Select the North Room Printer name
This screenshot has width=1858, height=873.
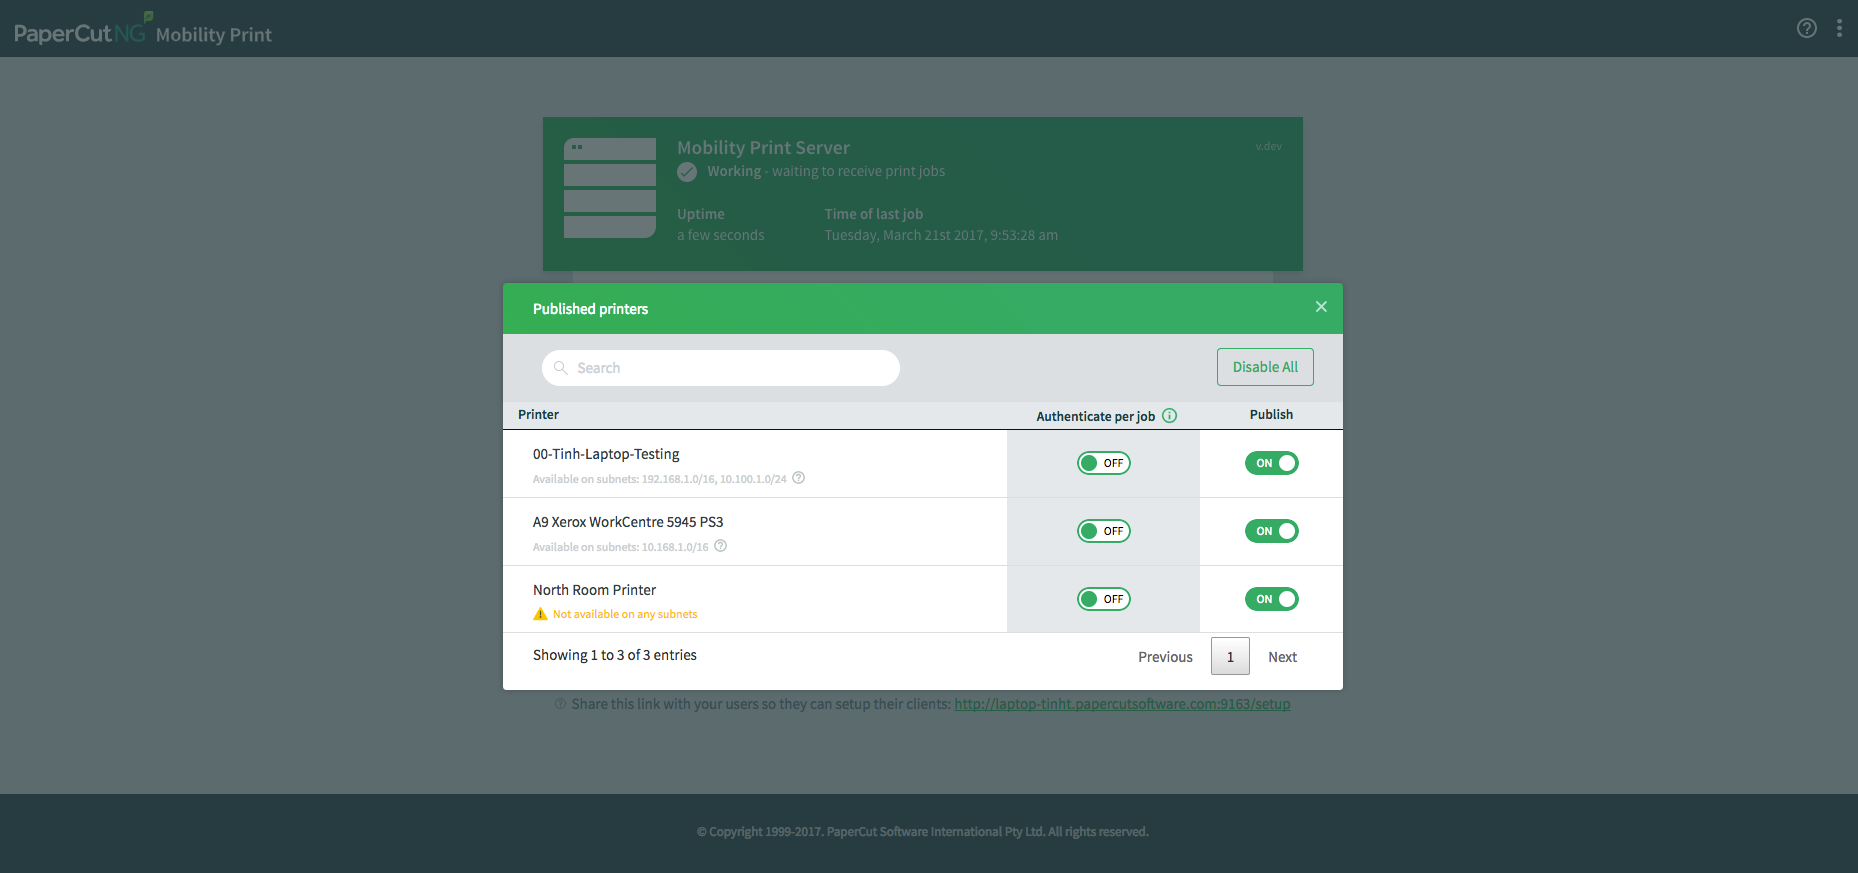click(594, 590)
